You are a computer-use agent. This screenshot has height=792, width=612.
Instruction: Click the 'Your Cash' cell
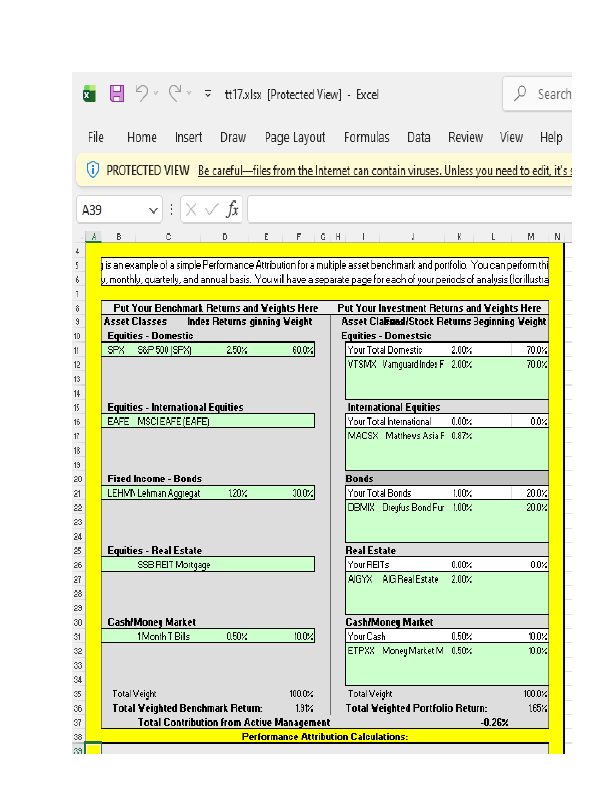point(367,636)
